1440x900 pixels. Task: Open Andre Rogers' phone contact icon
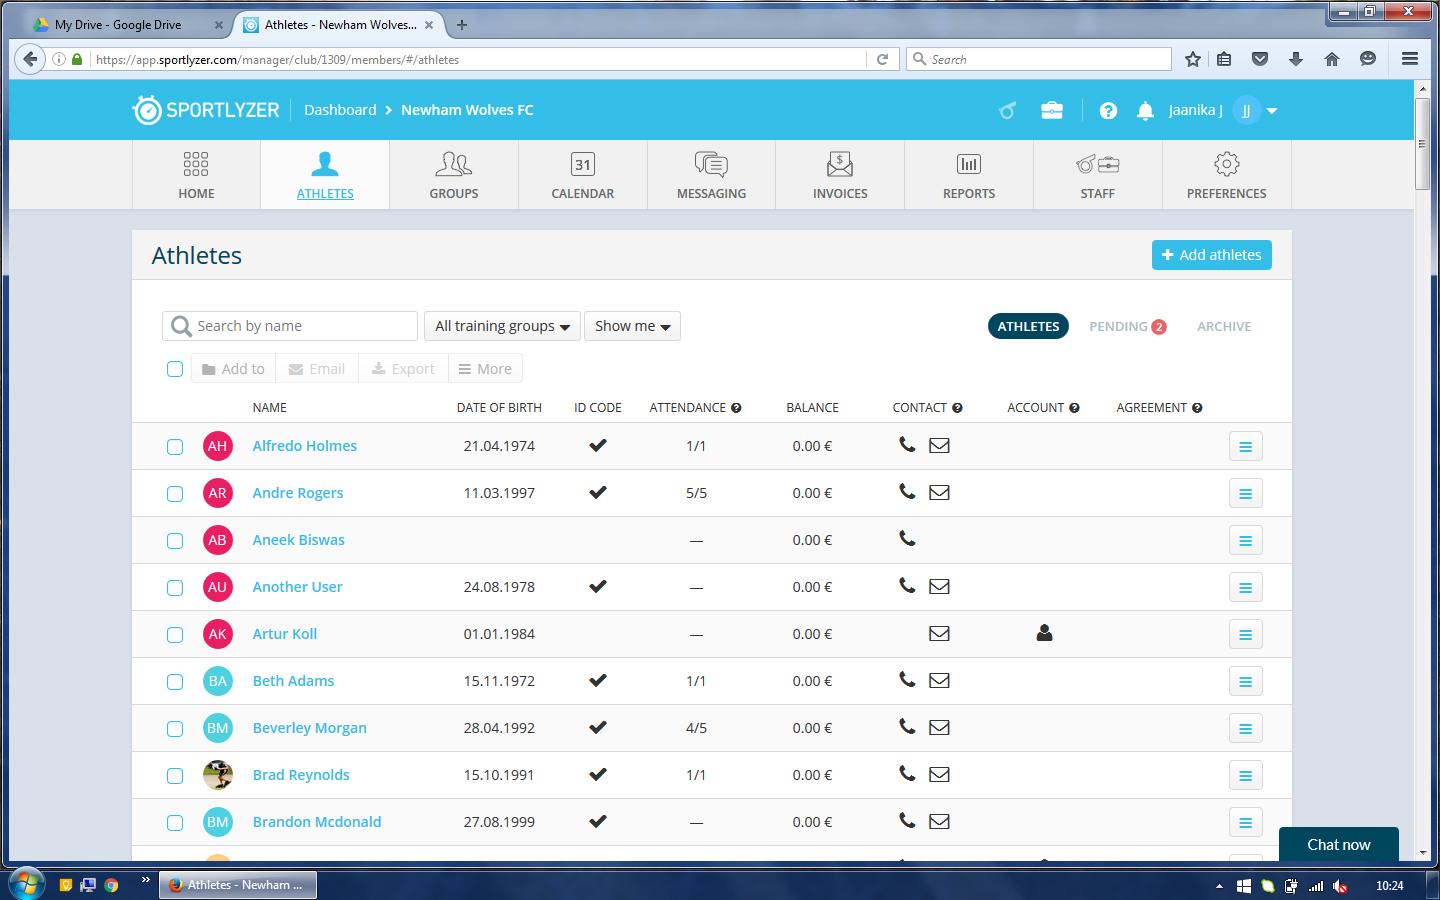[x=906, y=492]
